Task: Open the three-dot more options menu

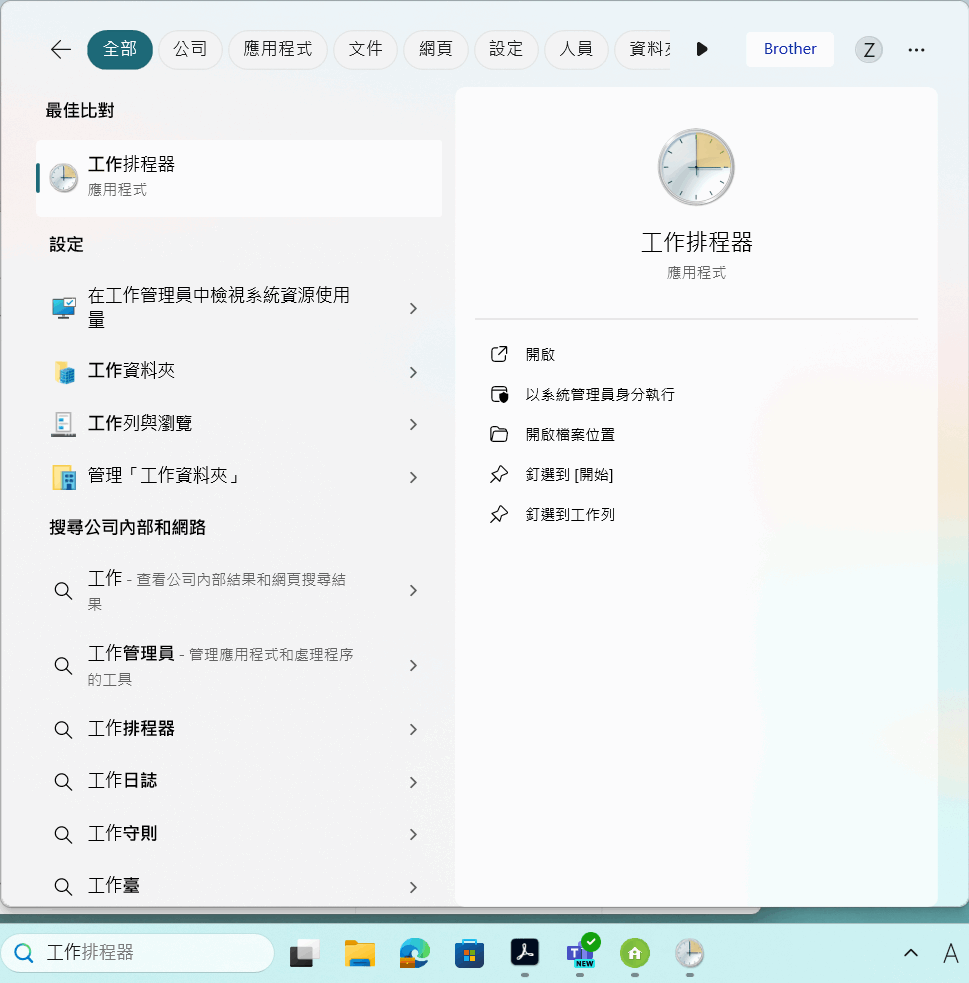Action: (x=916, y=50)
